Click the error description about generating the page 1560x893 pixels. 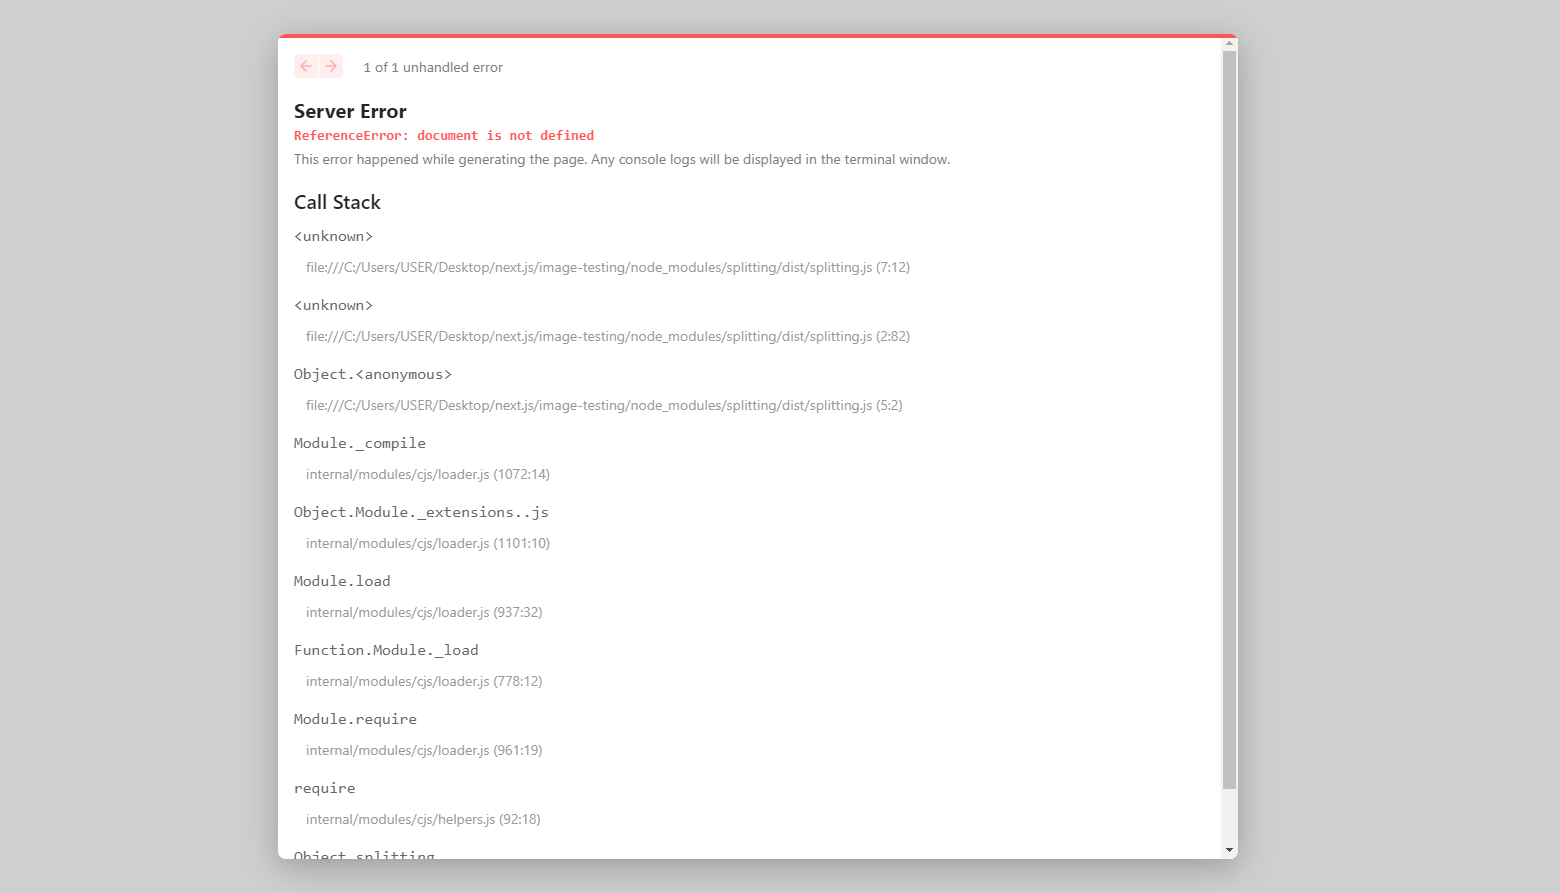[x=622, y=159]
